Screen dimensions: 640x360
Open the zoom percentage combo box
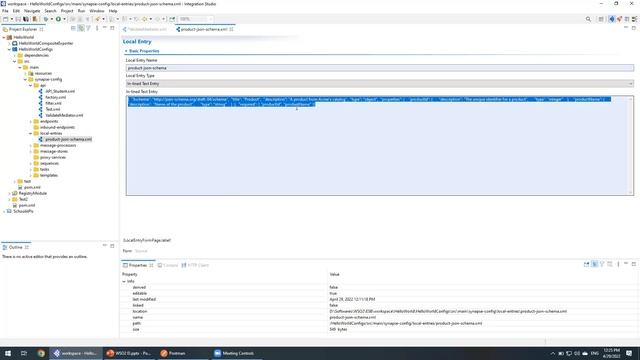coord(196,19)
